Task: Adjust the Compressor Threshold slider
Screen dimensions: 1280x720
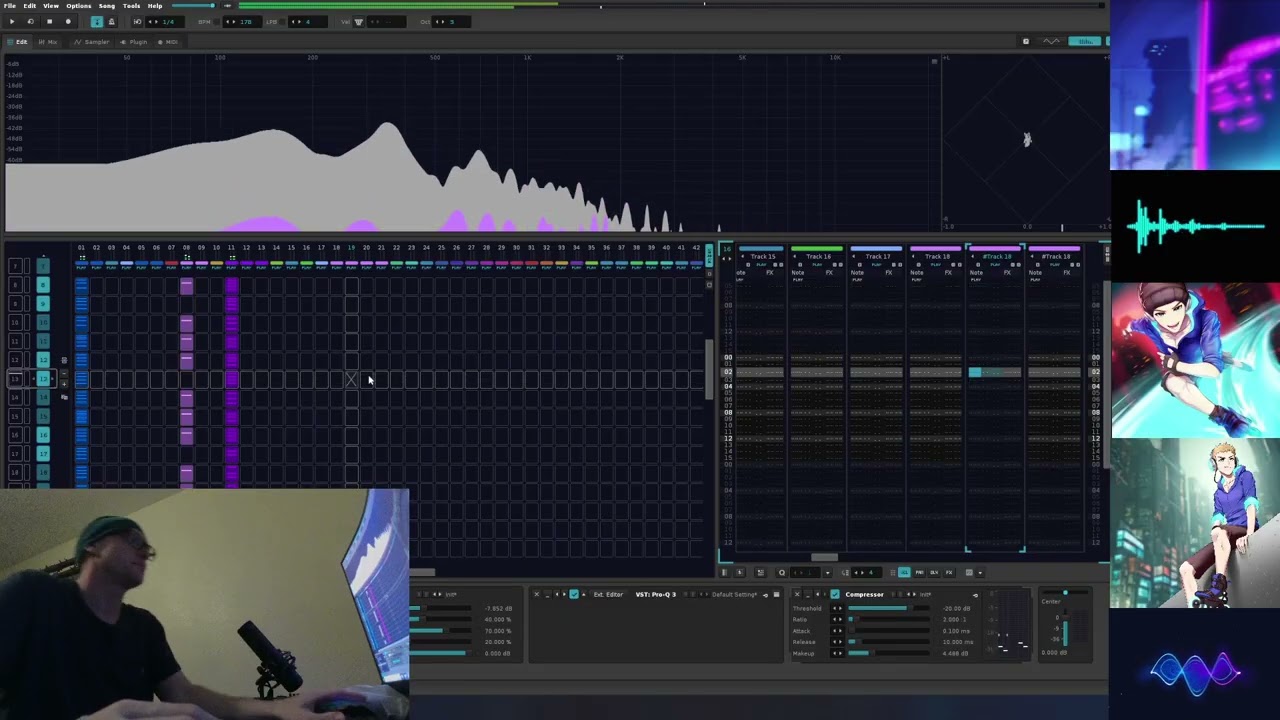Action: pos(889,608)
